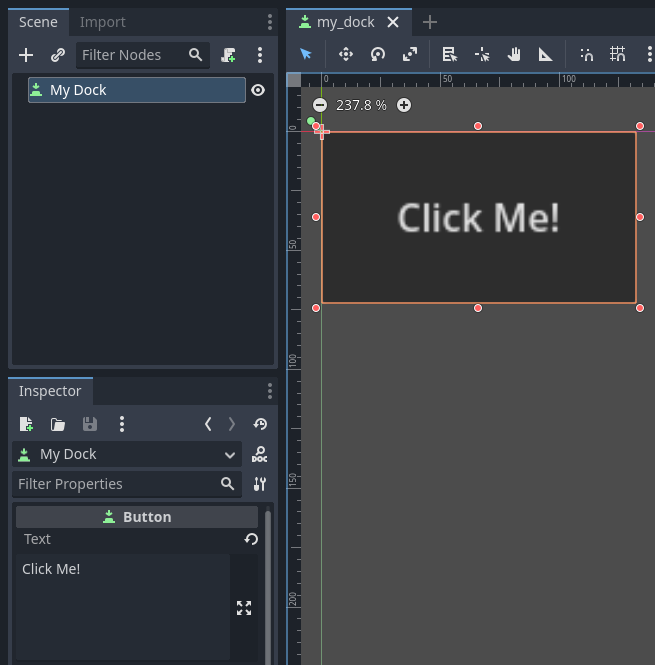Click the Instantiate Child Scene link icon

click(x=57, y=55)
